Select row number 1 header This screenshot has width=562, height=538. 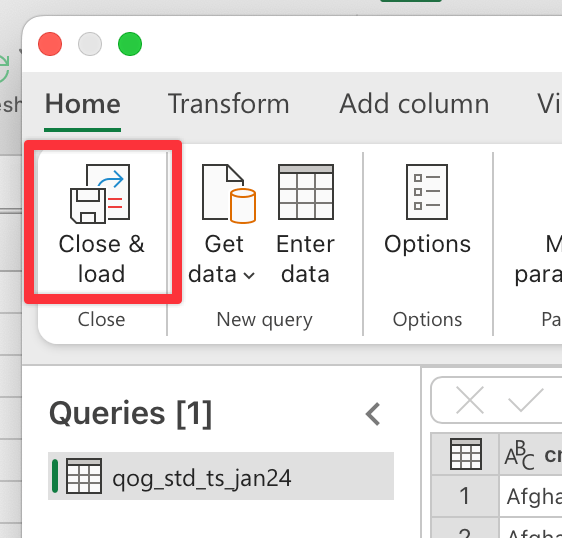coord(465,496)
